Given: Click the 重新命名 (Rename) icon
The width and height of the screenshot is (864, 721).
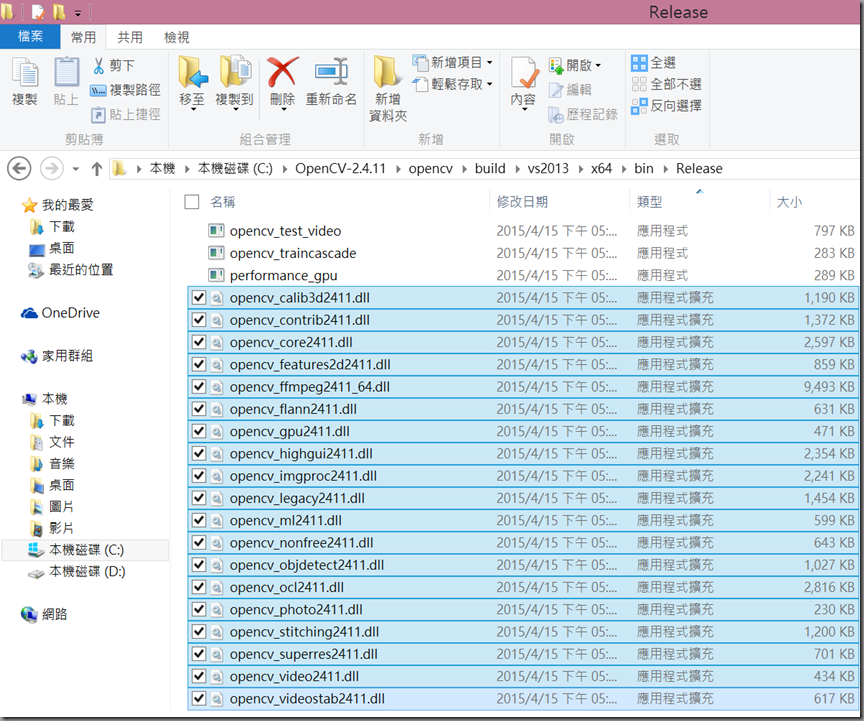Looking at the screenshot, I should pyautogui.click(x=331, y=72).
